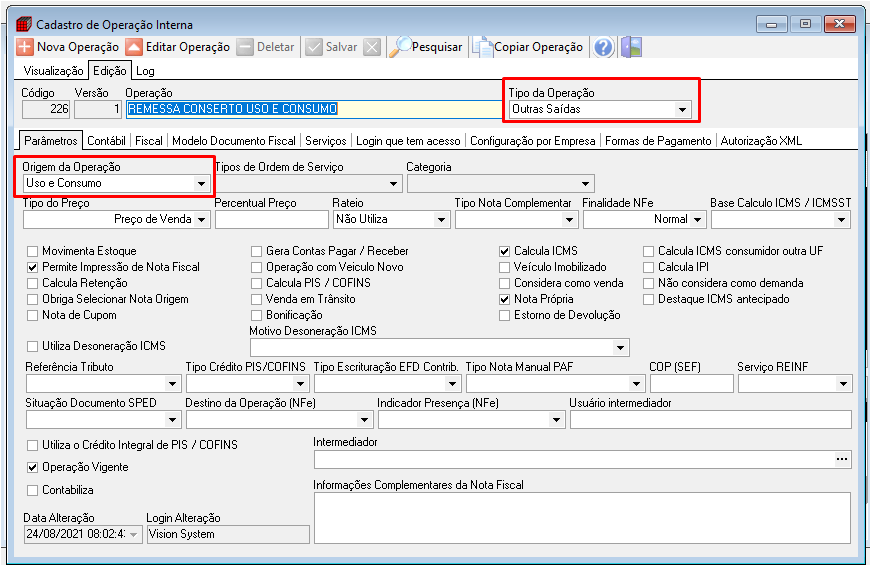Open Modelo Documento Fiscal tab
The image size is (870, 566).
coord(234,141)
